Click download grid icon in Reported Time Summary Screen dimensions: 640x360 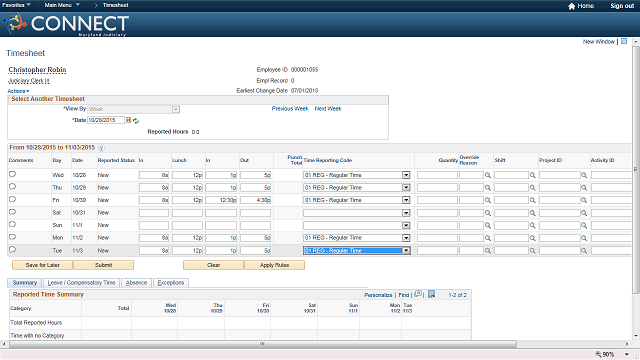click(x=431, y=294)
